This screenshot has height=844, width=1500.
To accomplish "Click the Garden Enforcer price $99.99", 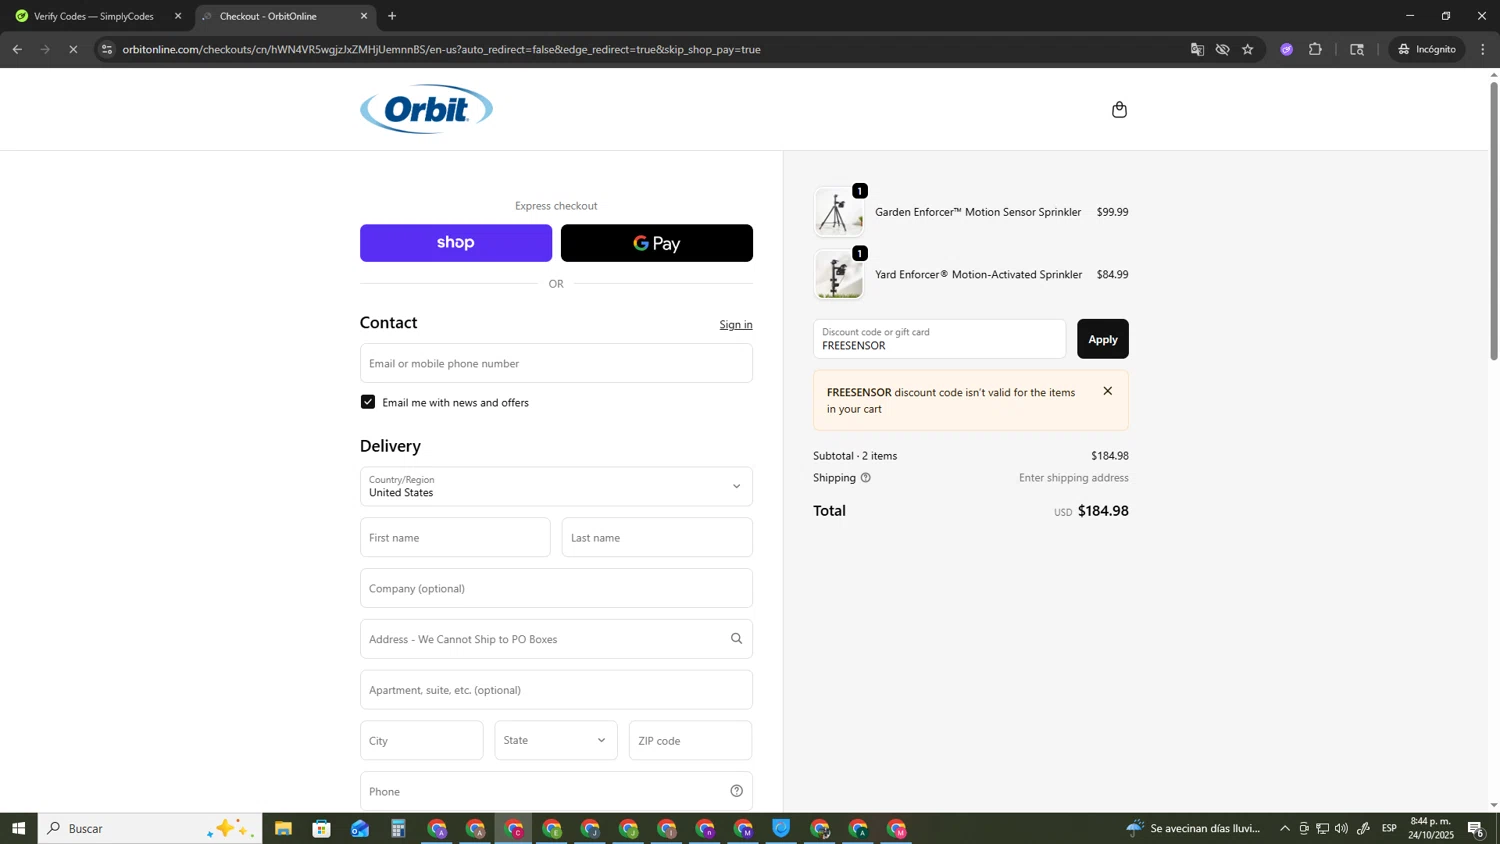I will coord(1112,212).
